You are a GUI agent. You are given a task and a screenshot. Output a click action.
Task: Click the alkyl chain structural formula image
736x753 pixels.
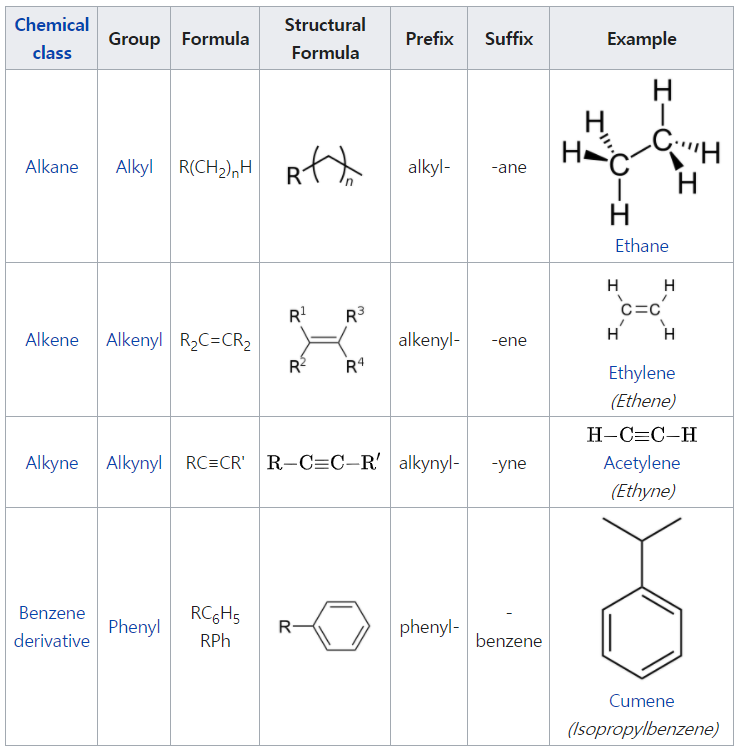pyautogui.click(x=325, y=167)
